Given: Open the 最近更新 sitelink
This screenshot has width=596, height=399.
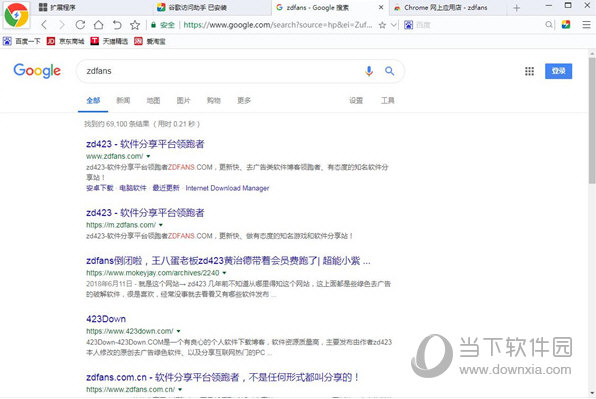Looking at the screenshot, I should 166,188.
